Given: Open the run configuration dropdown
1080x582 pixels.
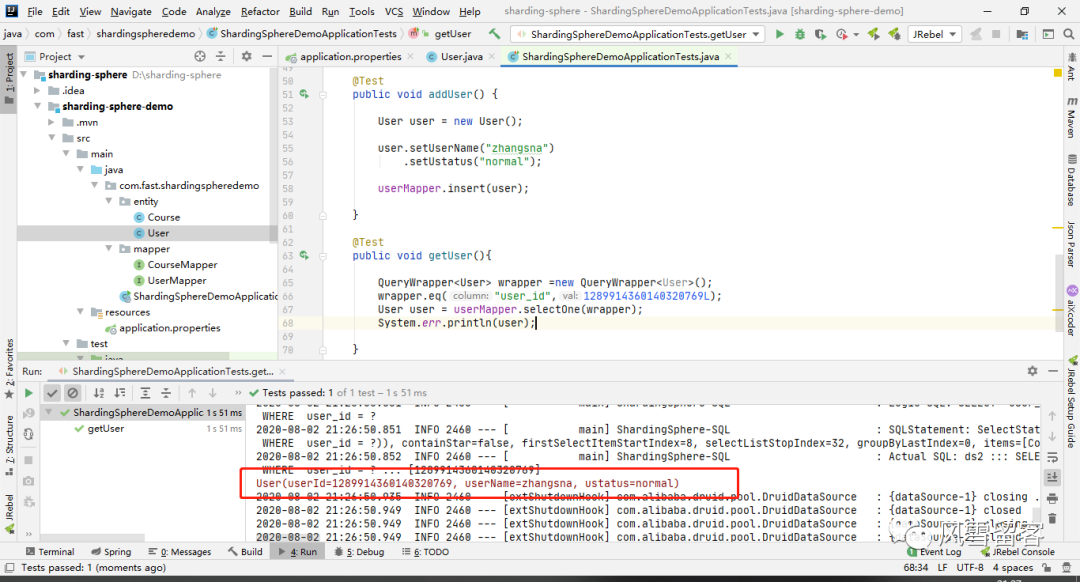Looking at the screenshot, I should point(637,34).
